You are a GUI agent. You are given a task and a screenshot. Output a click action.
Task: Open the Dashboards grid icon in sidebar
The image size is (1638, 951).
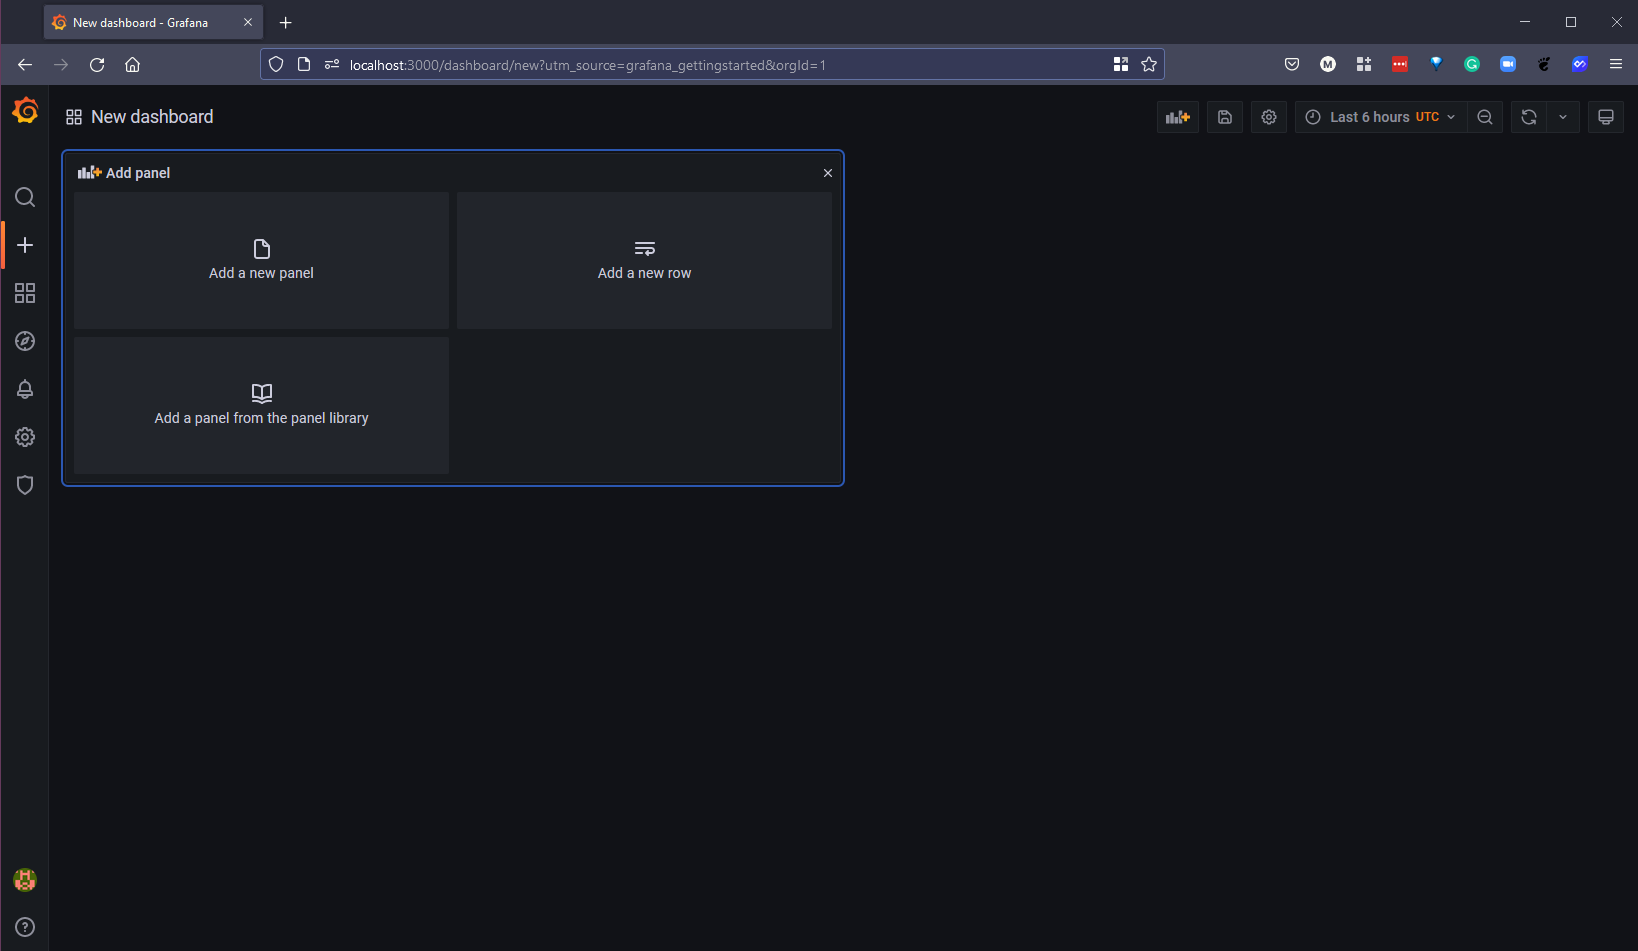(25, 293)
